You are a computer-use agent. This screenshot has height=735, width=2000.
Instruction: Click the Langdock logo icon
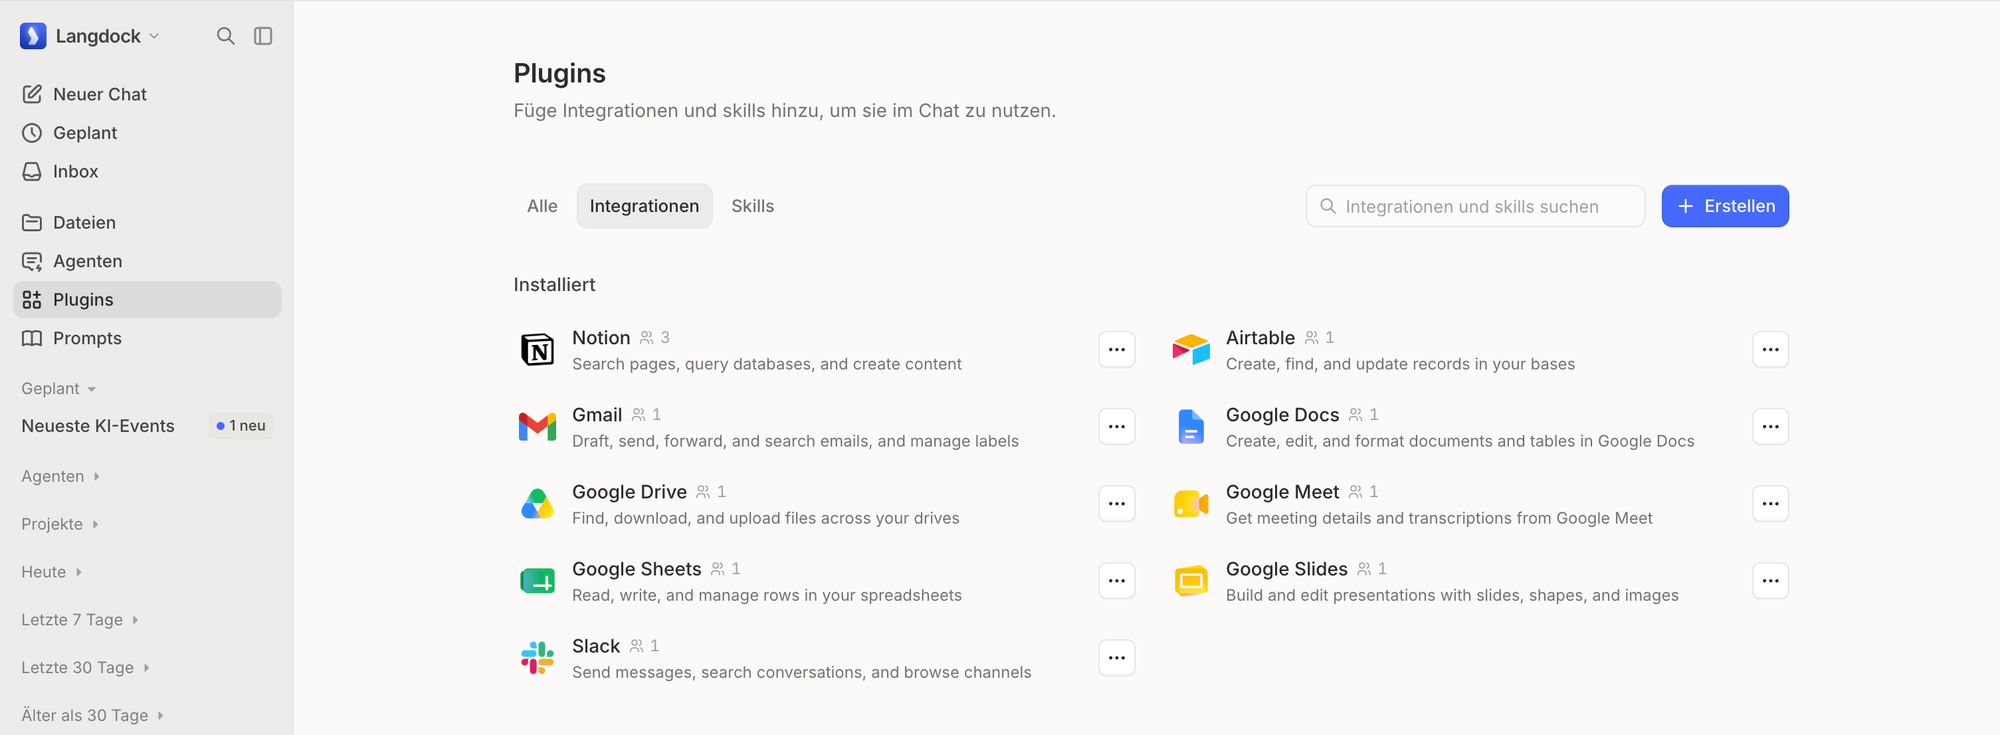pyautogui.click(x=33, y=36)
